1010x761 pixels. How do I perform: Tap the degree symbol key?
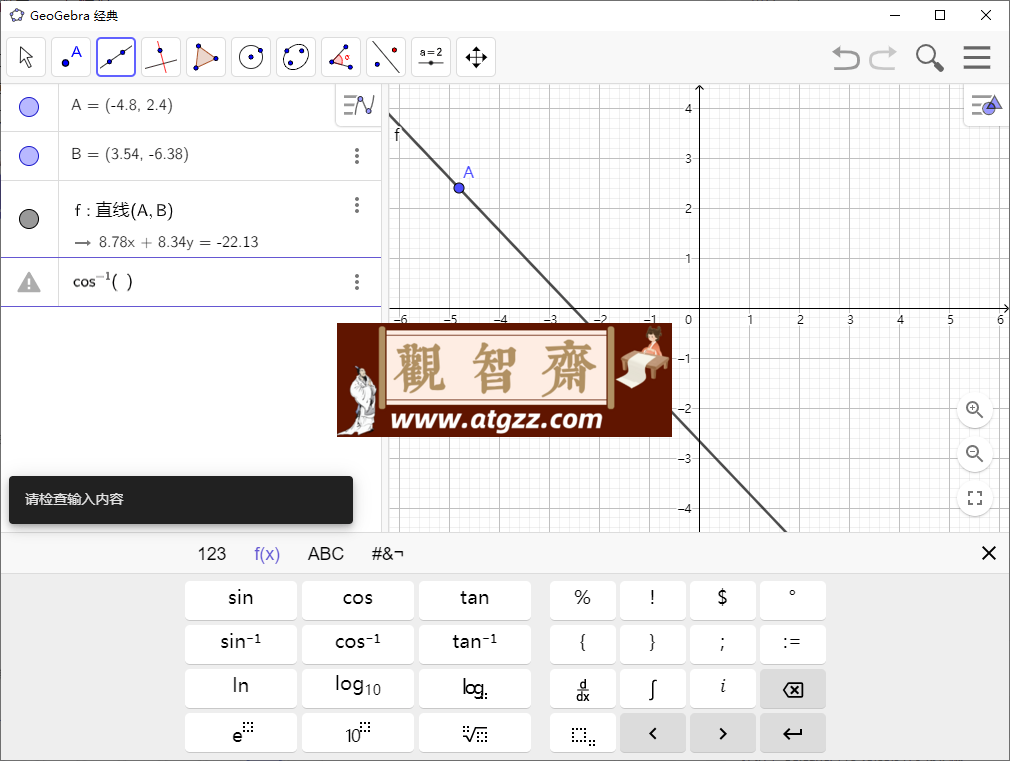(793, 599)
